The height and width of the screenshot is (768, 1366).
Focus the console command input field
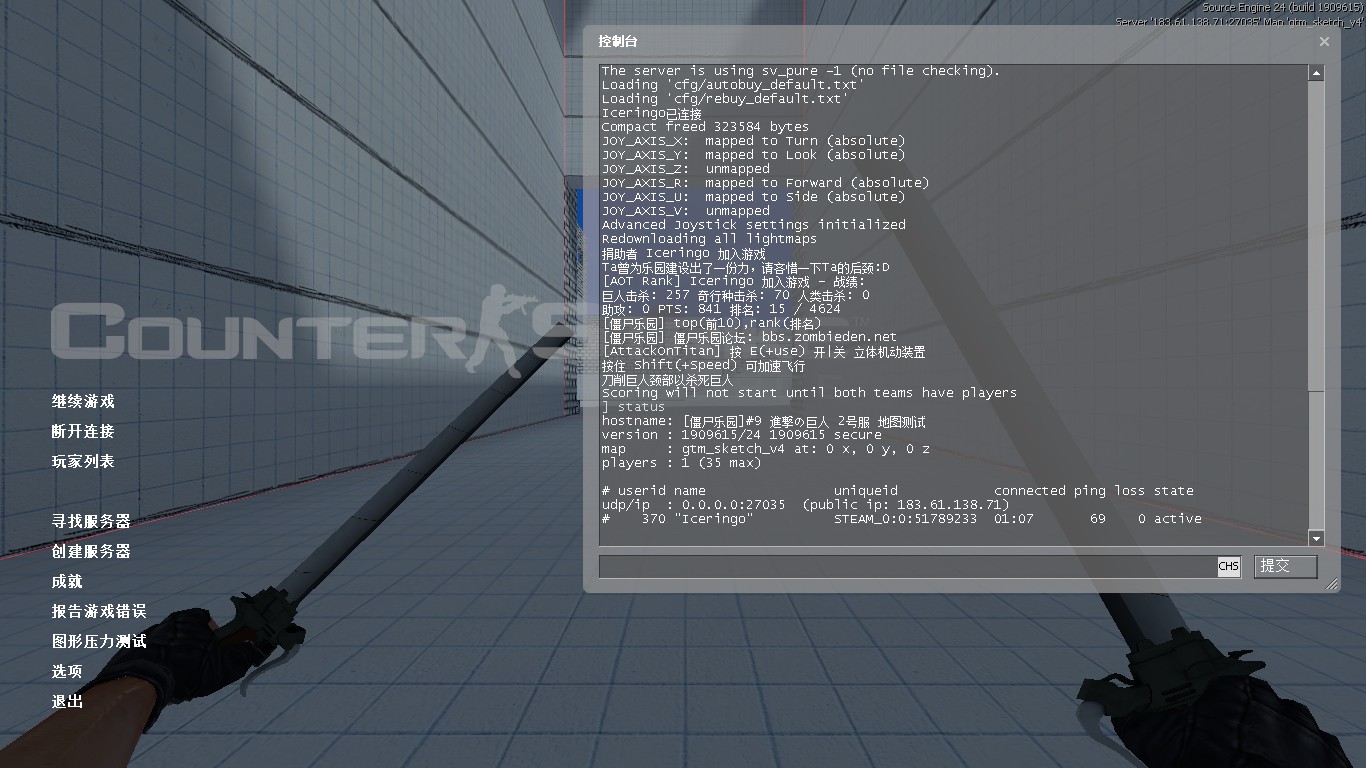click(907, 566)
